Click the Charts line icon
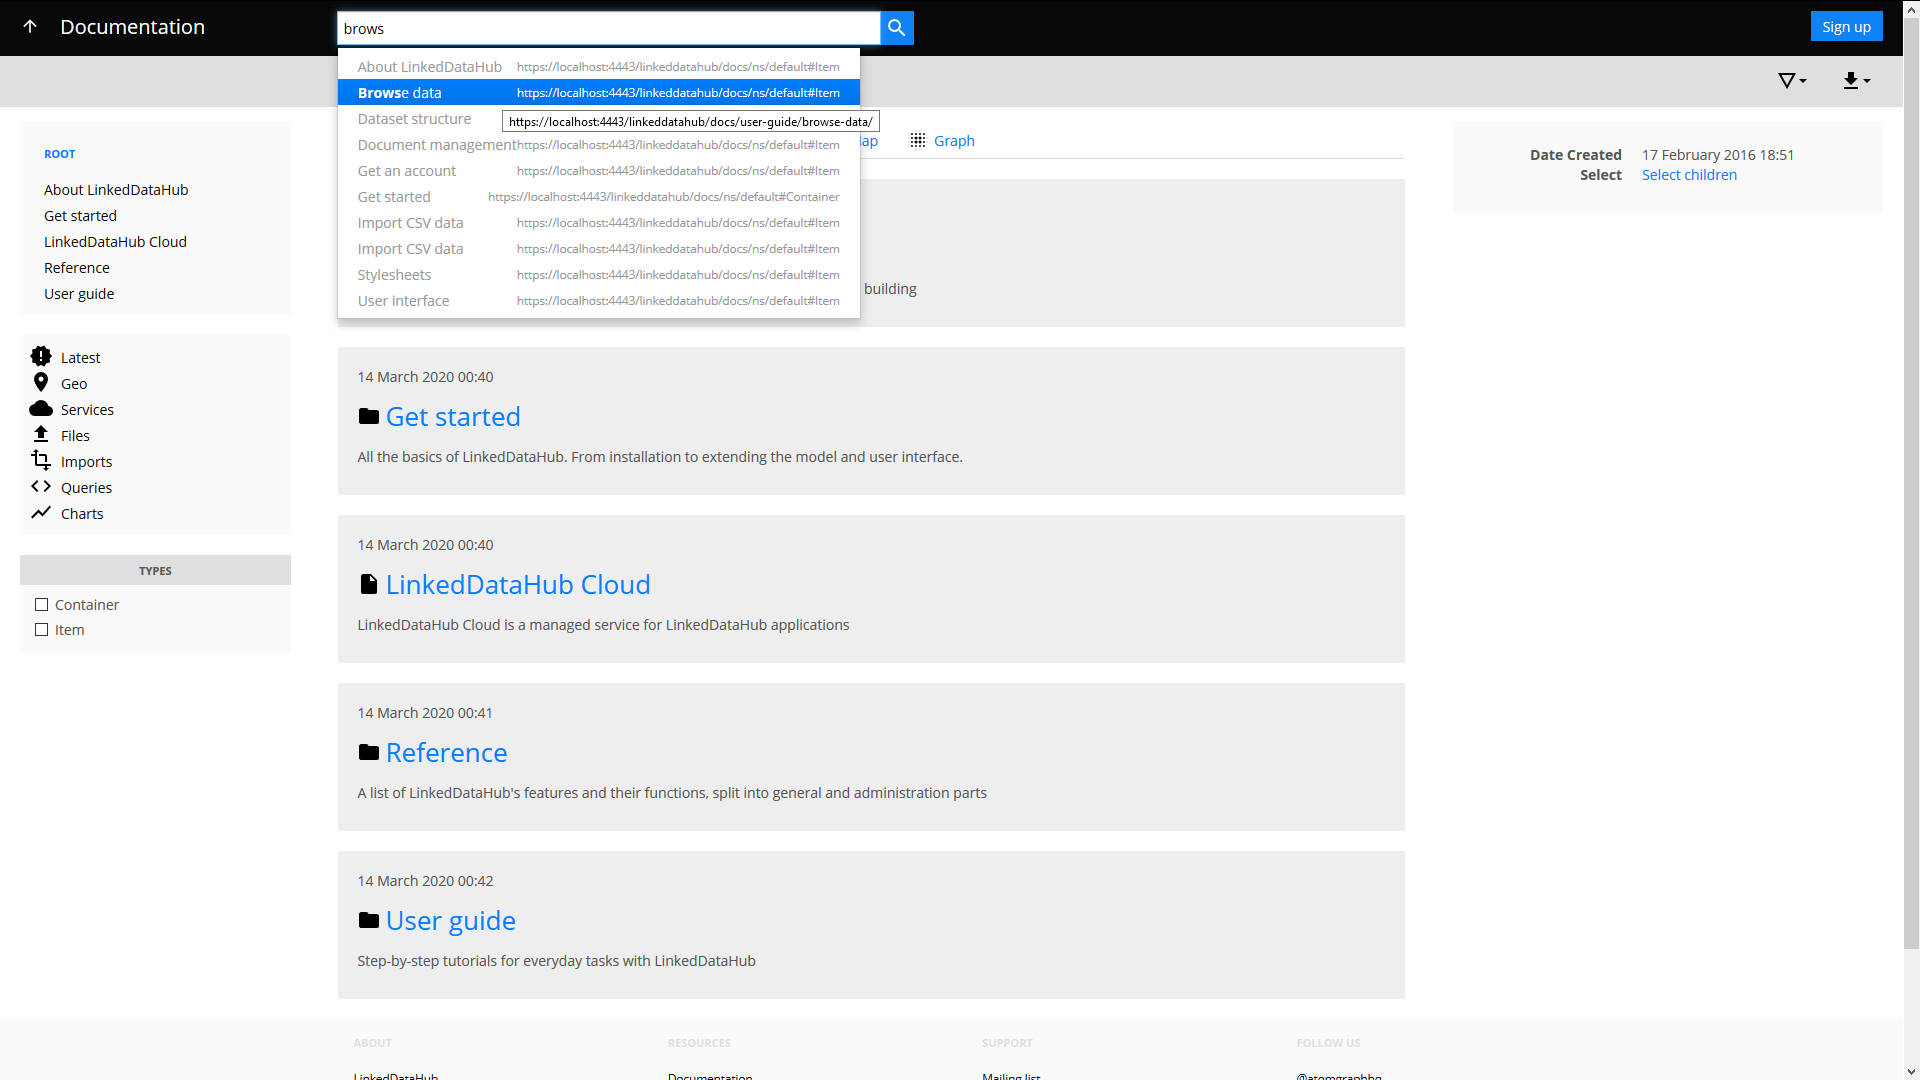1920x1080 pixels. [x=41, y=513]
